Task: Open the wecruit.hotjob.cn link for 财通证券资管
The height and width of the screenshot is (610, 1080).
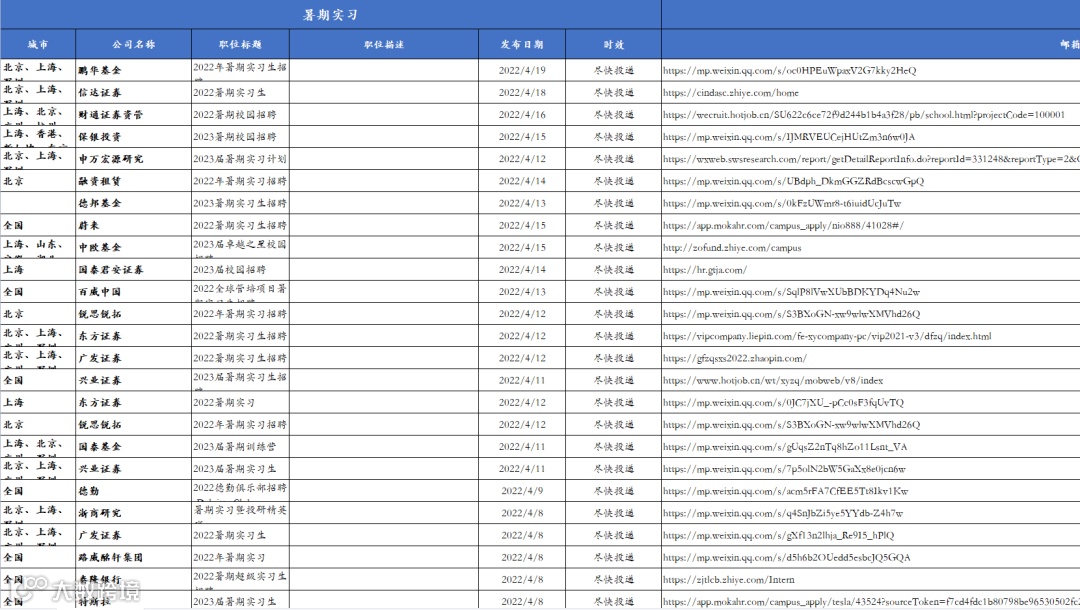Action: [x=864, y=115]
